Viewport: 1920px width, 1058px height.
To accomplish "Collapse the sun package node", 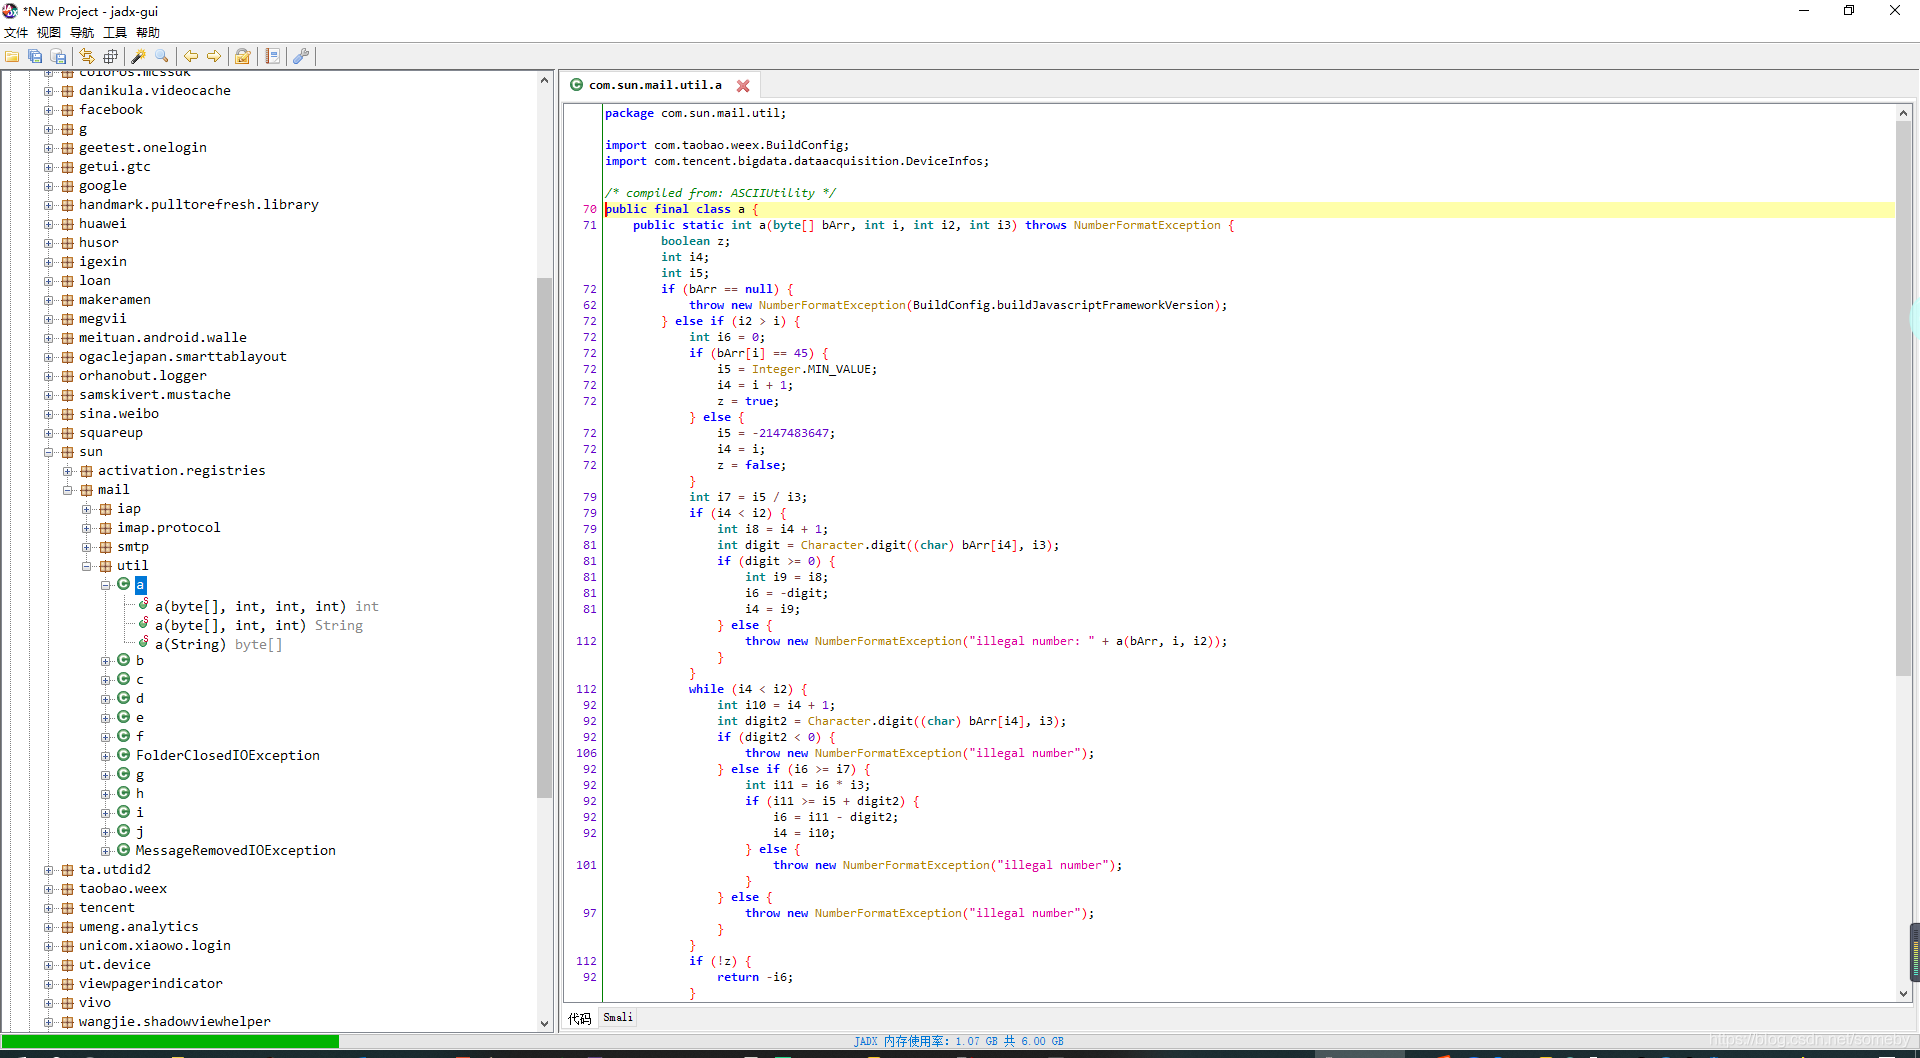I will pyautogui.click(x=48, y=452).
